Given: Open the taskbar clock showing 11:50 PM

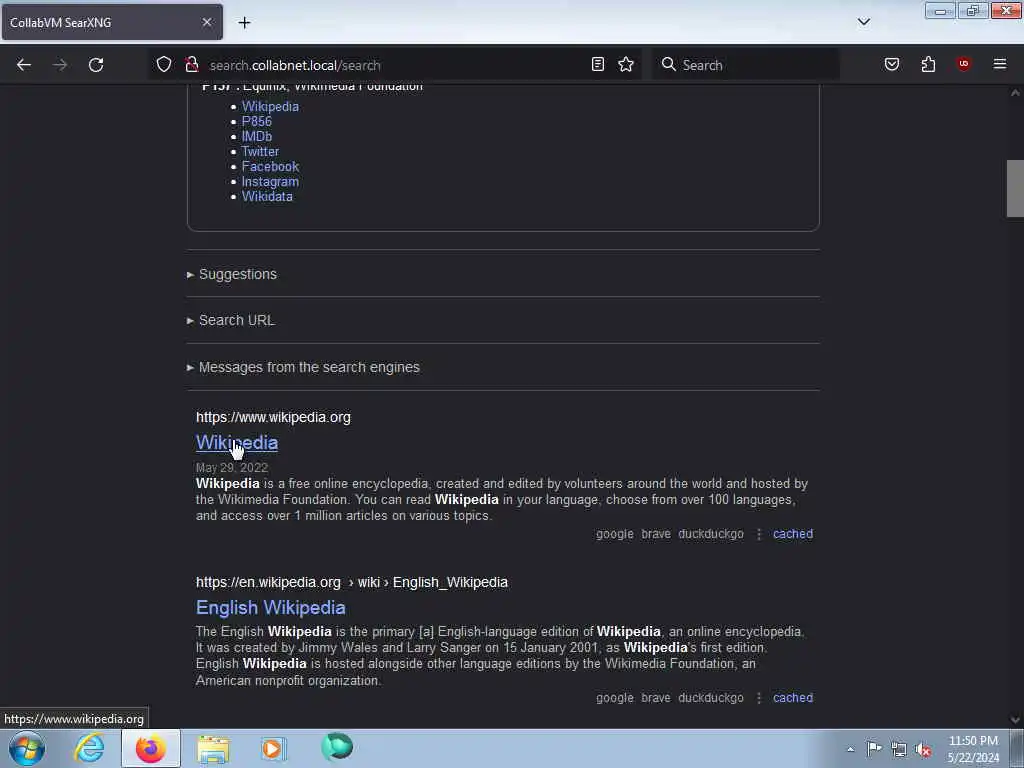Looking at the screenshot, I should 973,749.
